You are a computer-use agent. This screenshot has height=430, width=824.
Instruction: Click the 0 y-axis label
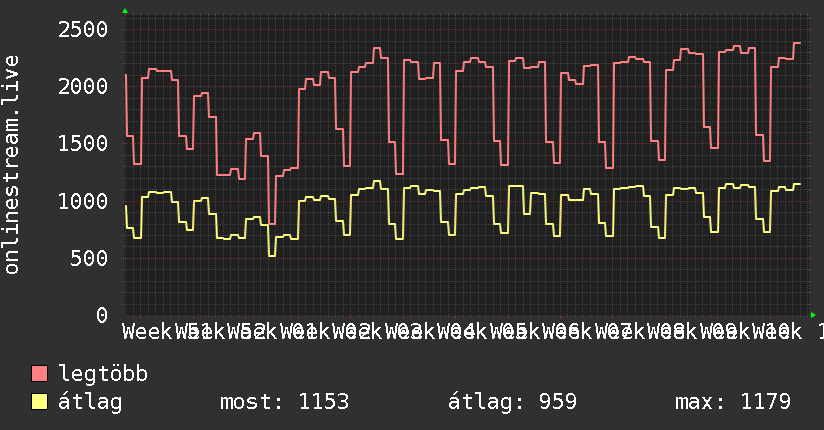point(102,315)
